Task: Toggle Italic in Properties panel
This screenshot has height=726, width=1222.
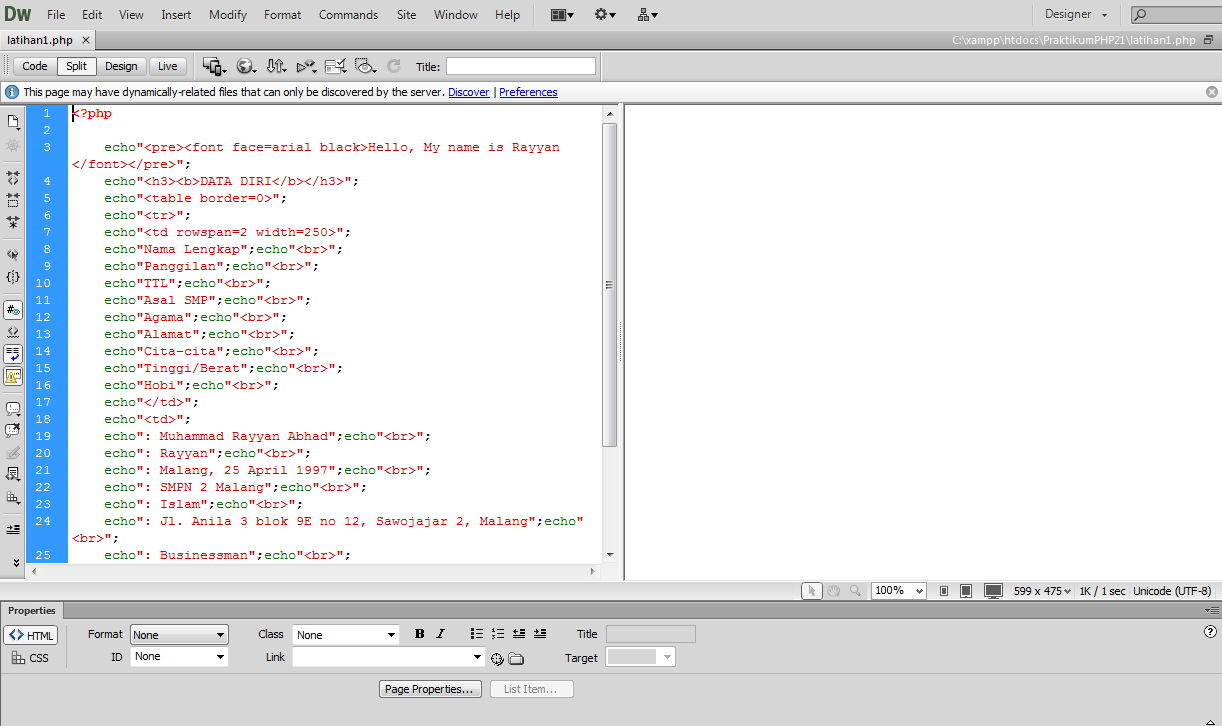Action: [440, 634]
